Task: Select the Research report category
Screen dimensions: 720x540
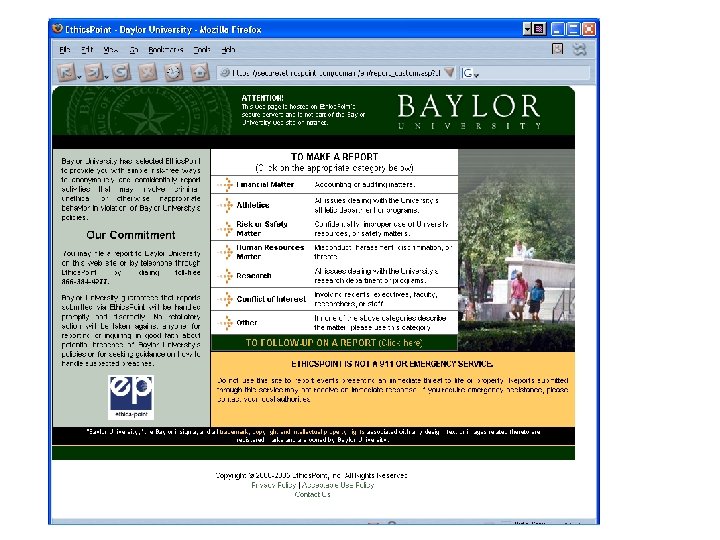Action: pyautogui.click(x=254, y=276)
